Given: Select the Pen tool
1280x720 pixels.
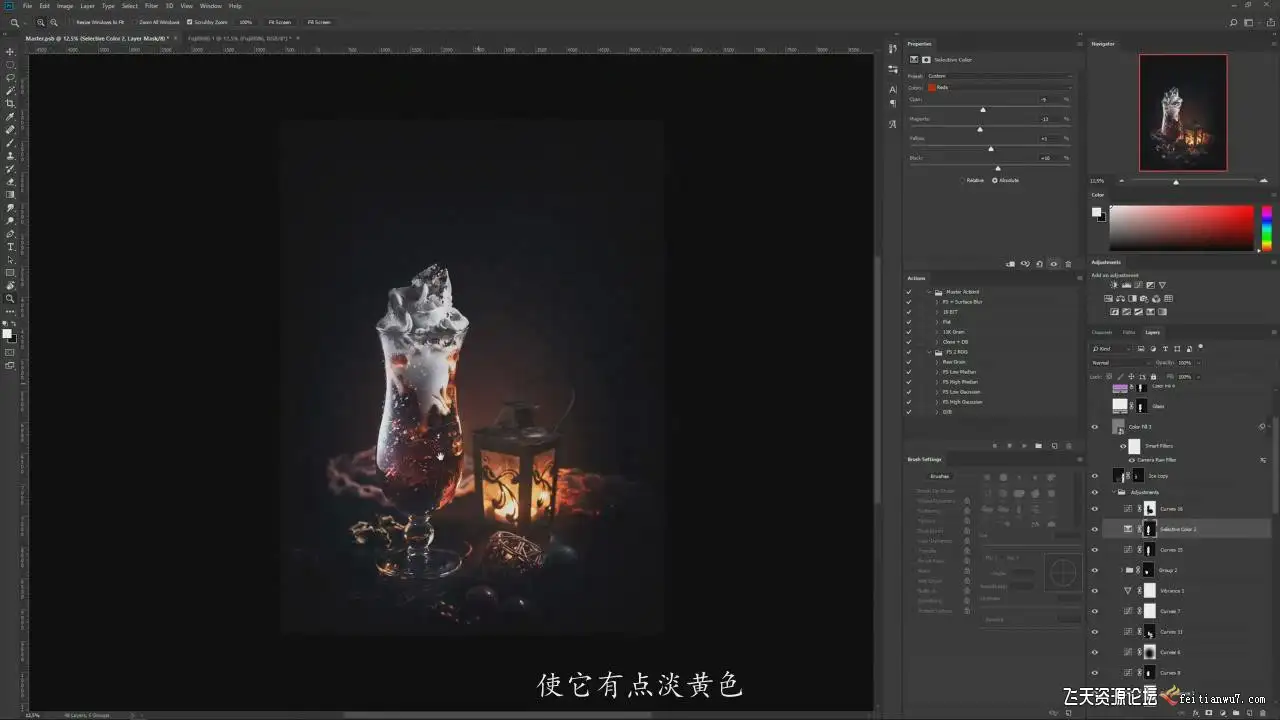Looking at the screenshot, I should [10, 234].
